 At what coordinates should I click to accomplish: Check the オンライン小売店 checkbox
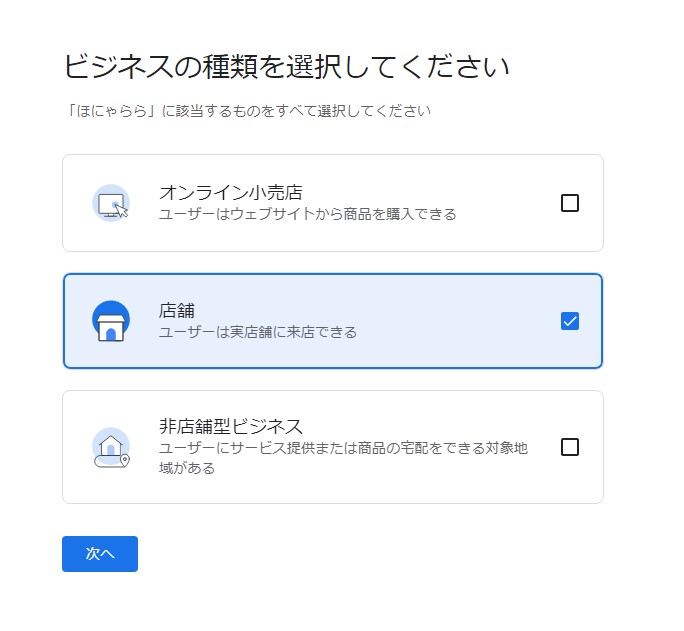570,203
